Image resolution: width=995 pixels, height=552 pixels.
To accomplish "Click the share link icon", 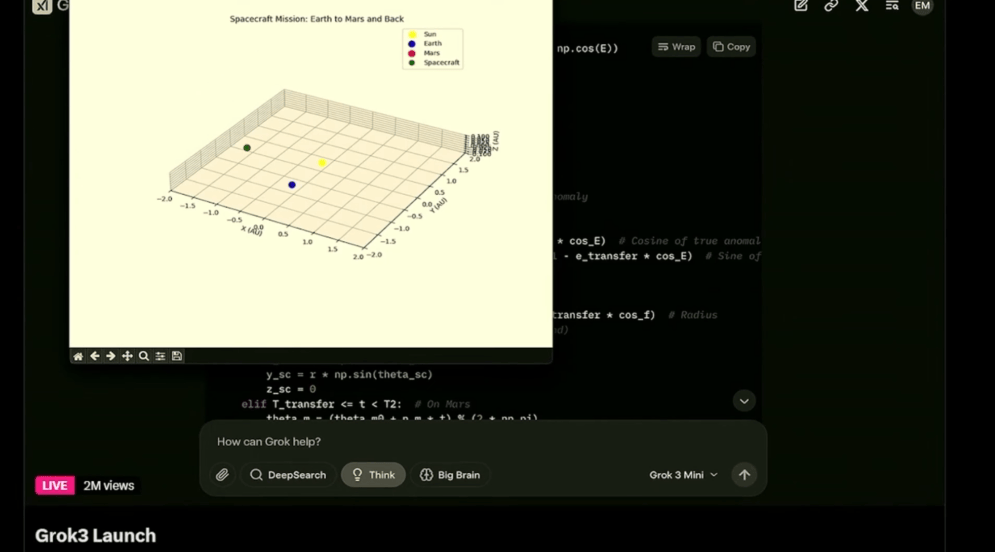I will coord(831,6).
